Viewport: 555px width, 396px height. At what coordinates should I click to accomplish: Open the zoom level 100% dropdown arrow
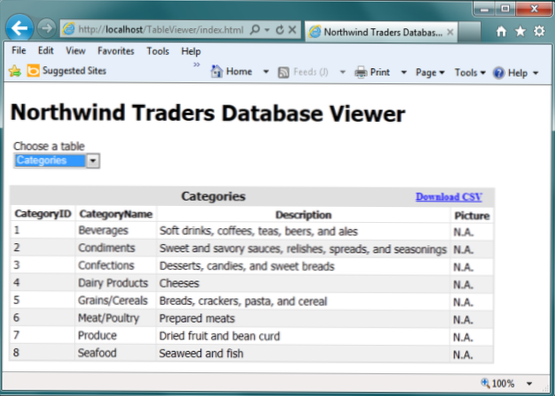(529, 383)
